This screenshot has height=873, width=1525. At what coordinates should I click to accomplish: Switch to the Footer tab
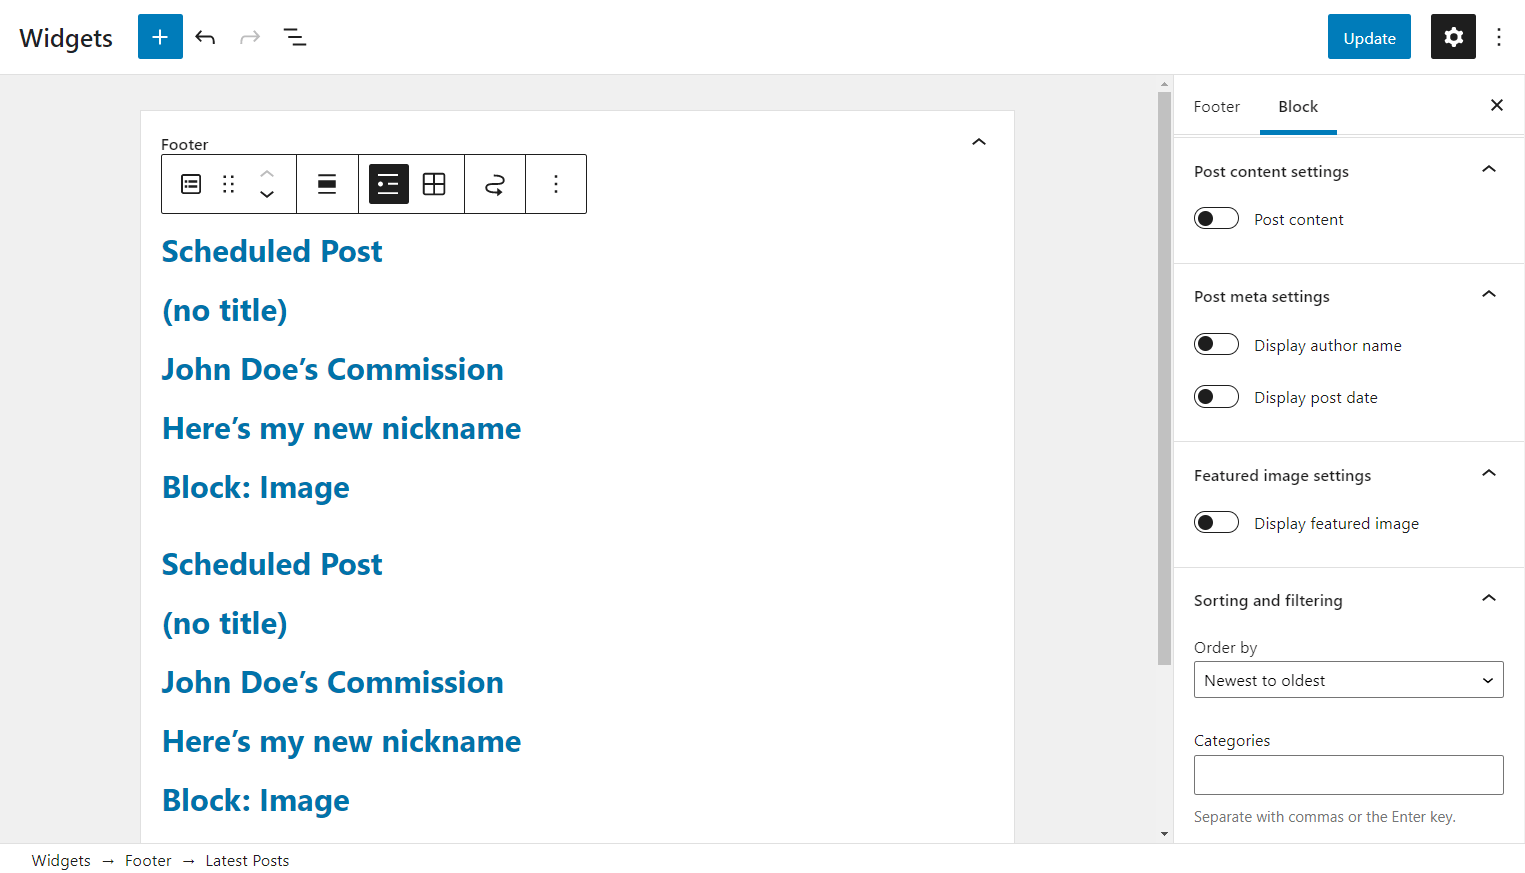point(1217,106)
